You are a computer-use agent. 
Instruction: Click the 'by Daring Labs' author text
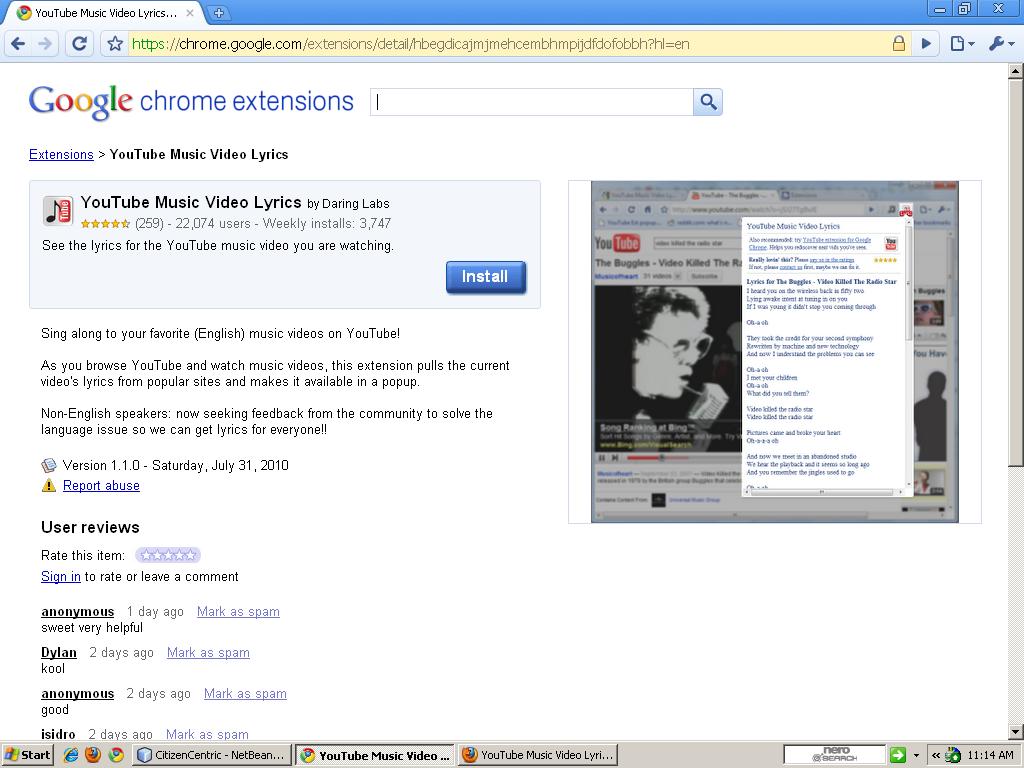click(x=348, y=204)
